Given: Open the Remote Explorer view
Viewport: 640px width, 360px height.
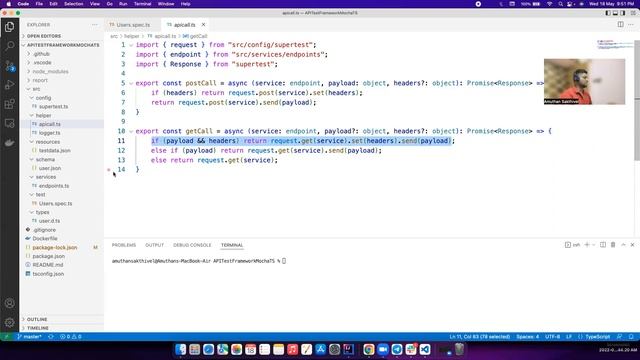Looking at the screenshot, I should coord(9,123).
